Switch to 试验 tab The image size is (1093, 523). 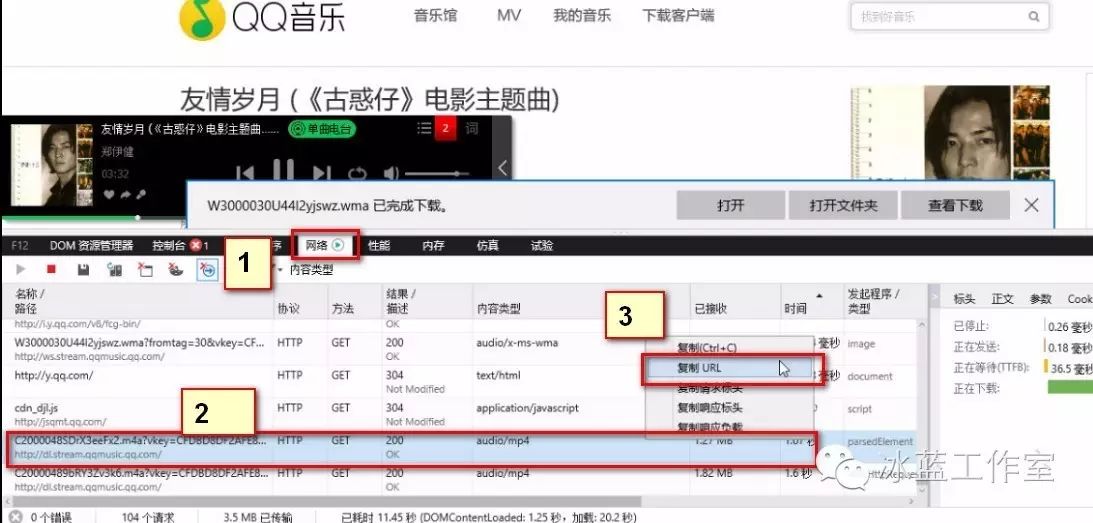pyautogui.click(x=542, y=245)
